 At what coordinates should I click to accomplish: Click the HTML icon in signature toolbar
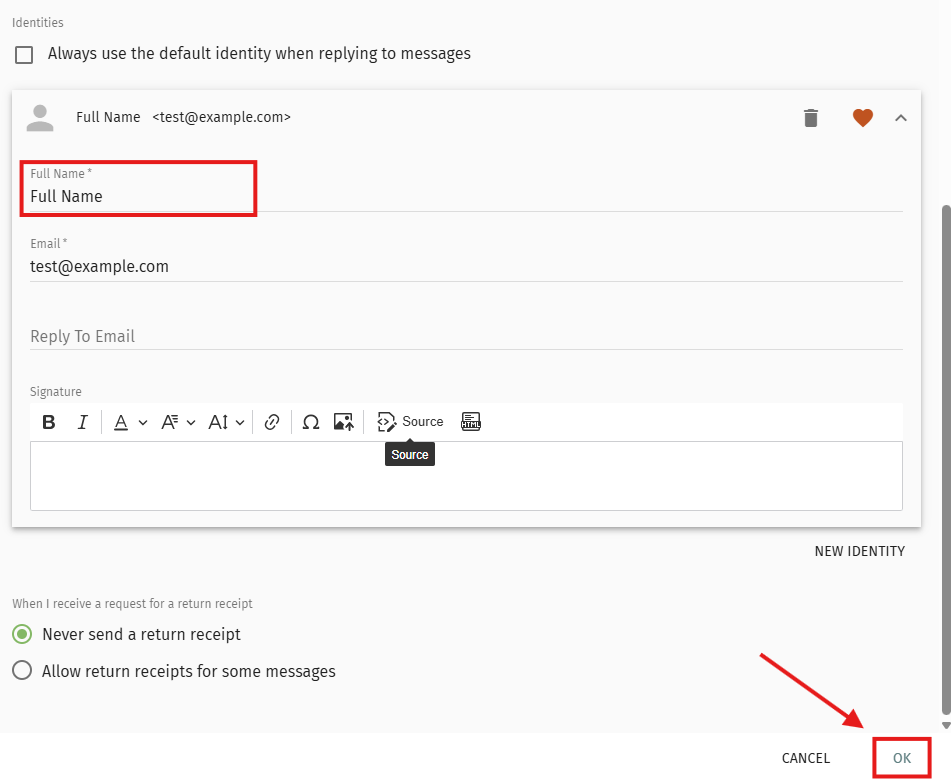471,422
